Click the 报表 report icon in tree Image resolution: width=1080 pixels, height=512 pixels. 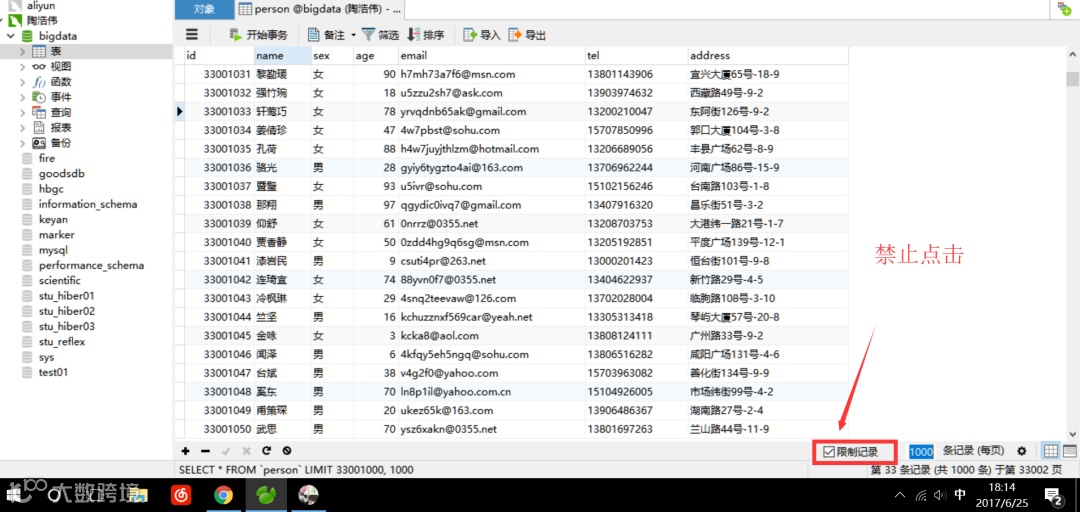tap(39, 127)
